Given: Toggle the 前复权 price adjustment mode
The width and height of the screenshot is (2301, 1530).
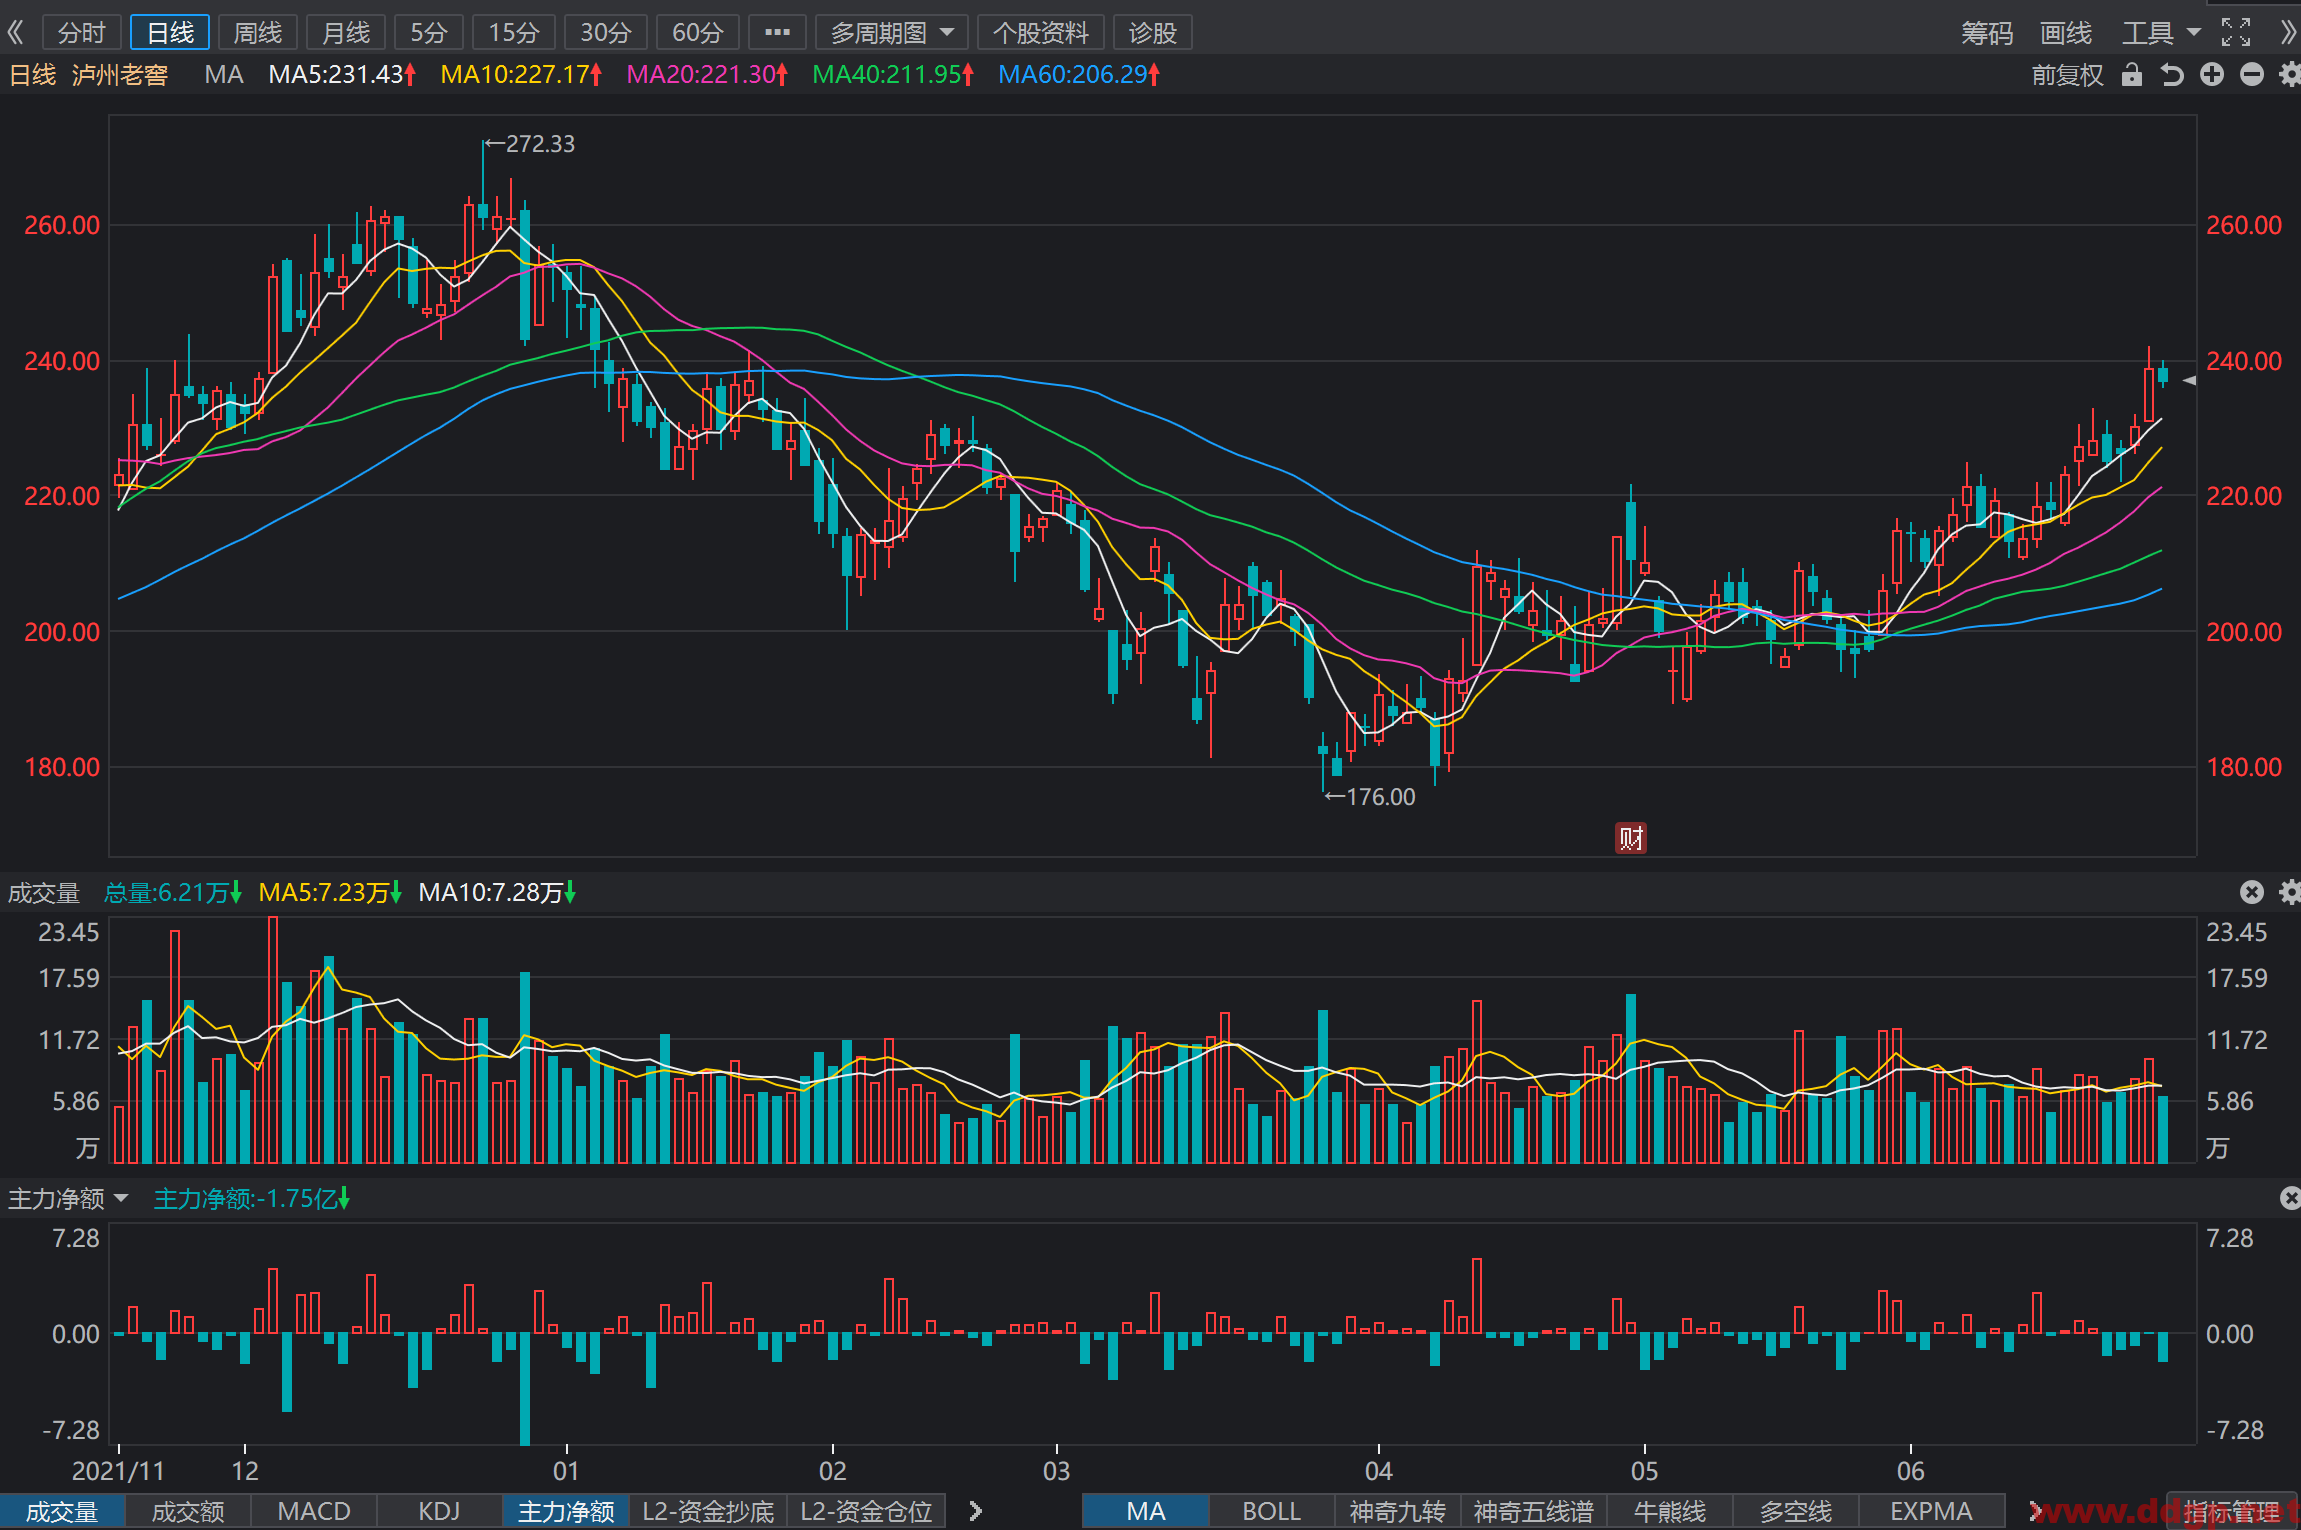Looking at the screenshot, I should 2067,75.
